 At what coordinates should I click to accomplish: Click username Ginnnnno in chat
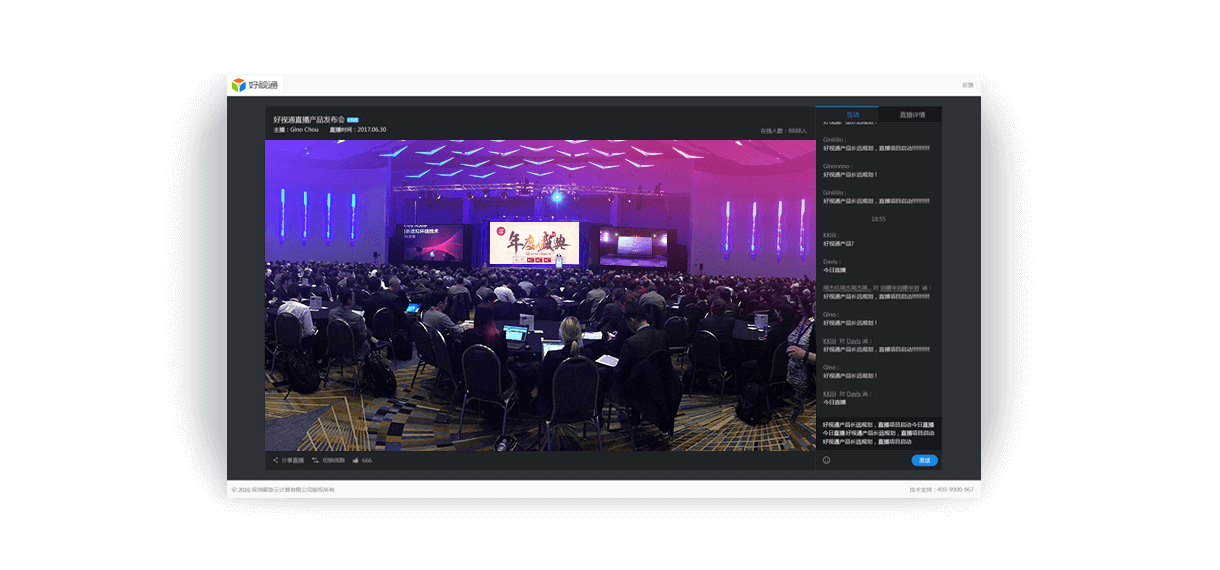pyautogui.click(x=837, y=166)
